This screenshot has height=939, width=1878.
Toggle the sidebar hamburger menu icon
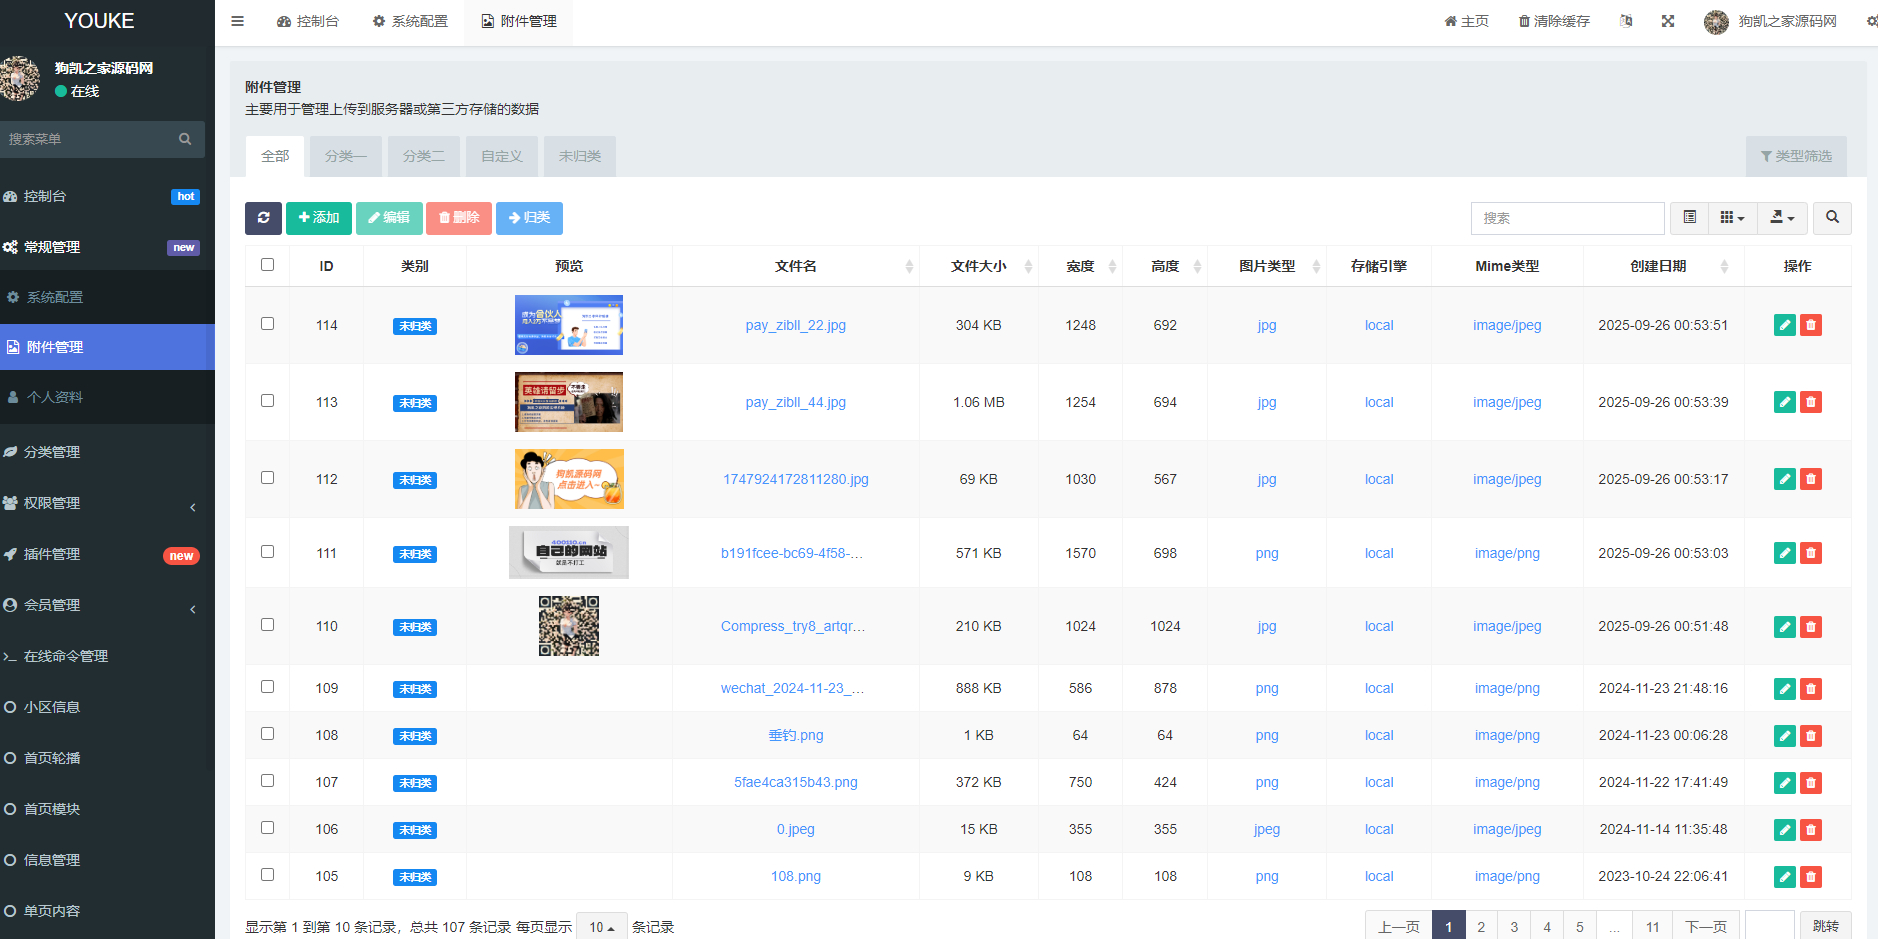click(238, 21)
